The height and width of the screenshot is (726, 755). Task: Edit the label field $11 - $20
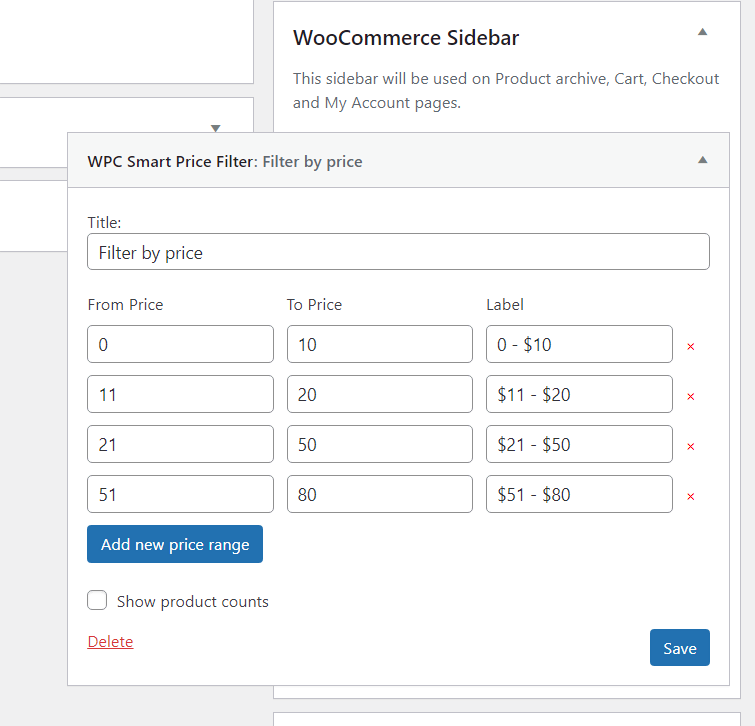click(x=579, y=394)
